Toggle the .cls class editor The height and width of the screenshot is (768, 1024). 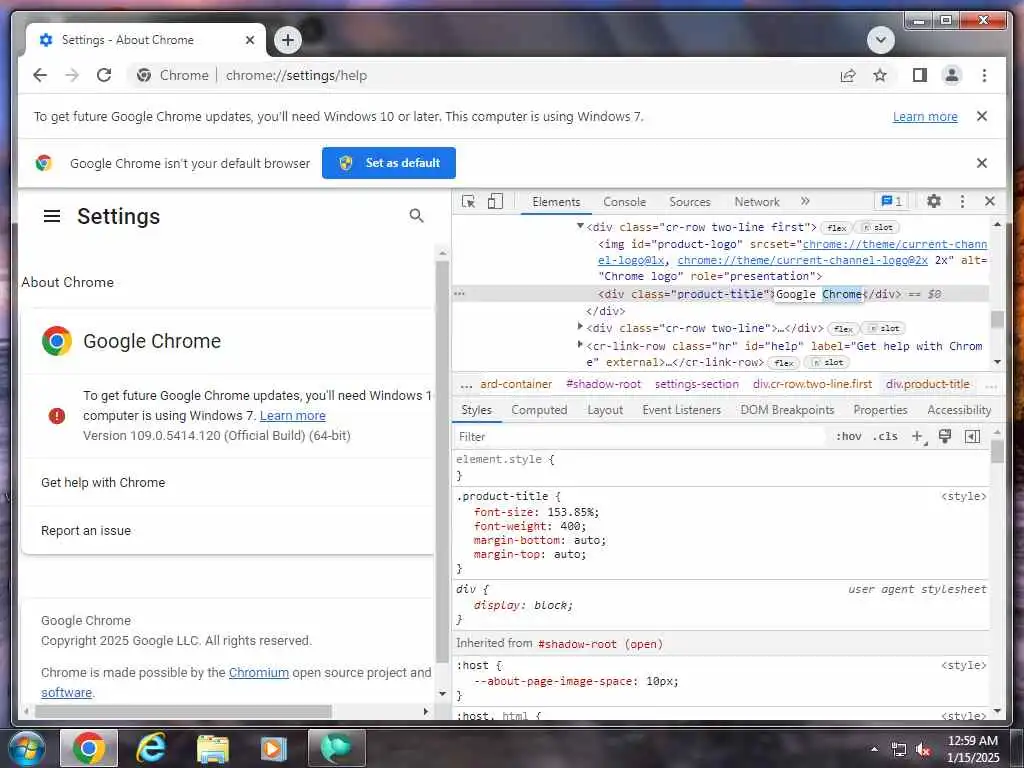pos(885,436)
